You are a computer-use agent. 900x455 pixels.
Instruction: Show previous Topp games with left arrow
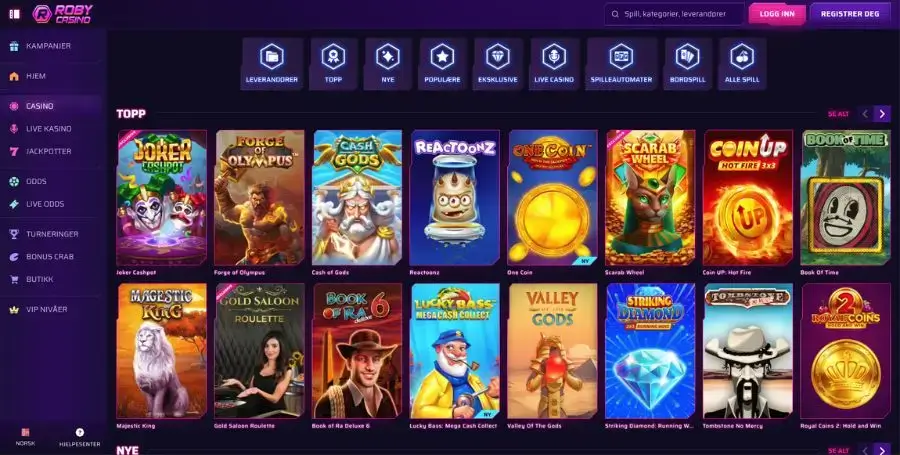[866, 114]
